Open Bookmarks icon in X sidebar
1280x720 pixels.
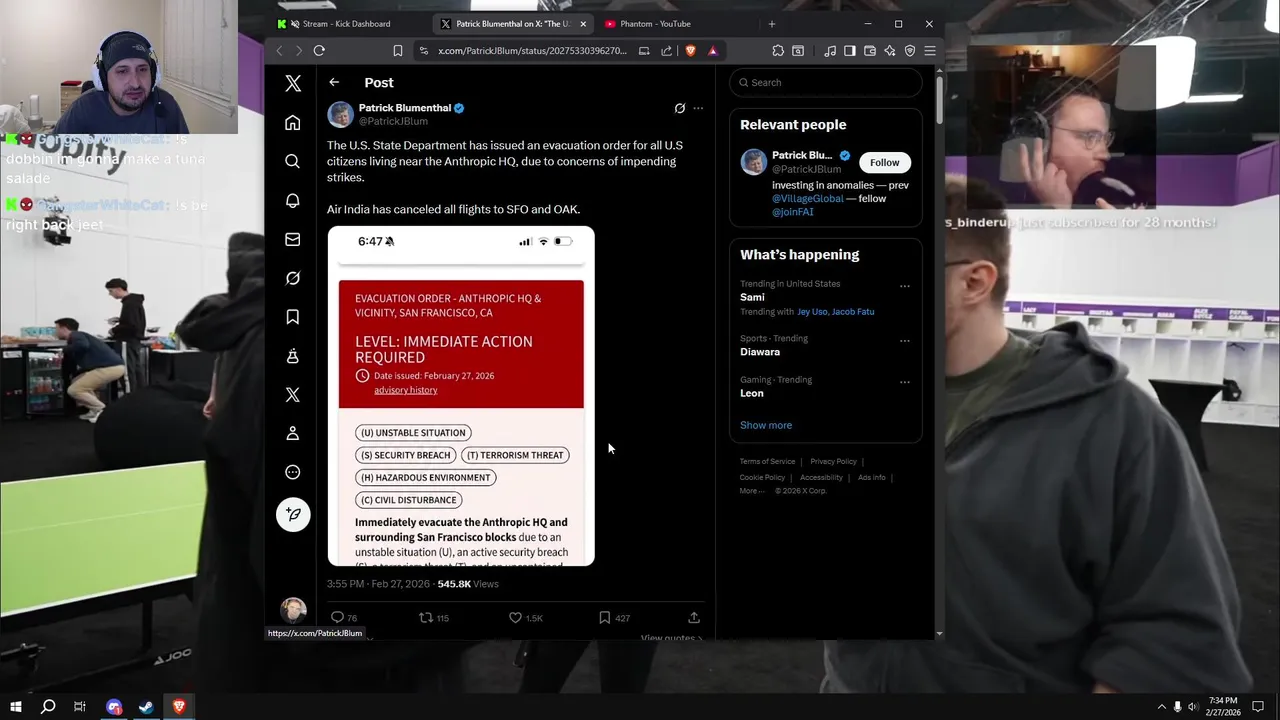[x=292, y=317]
